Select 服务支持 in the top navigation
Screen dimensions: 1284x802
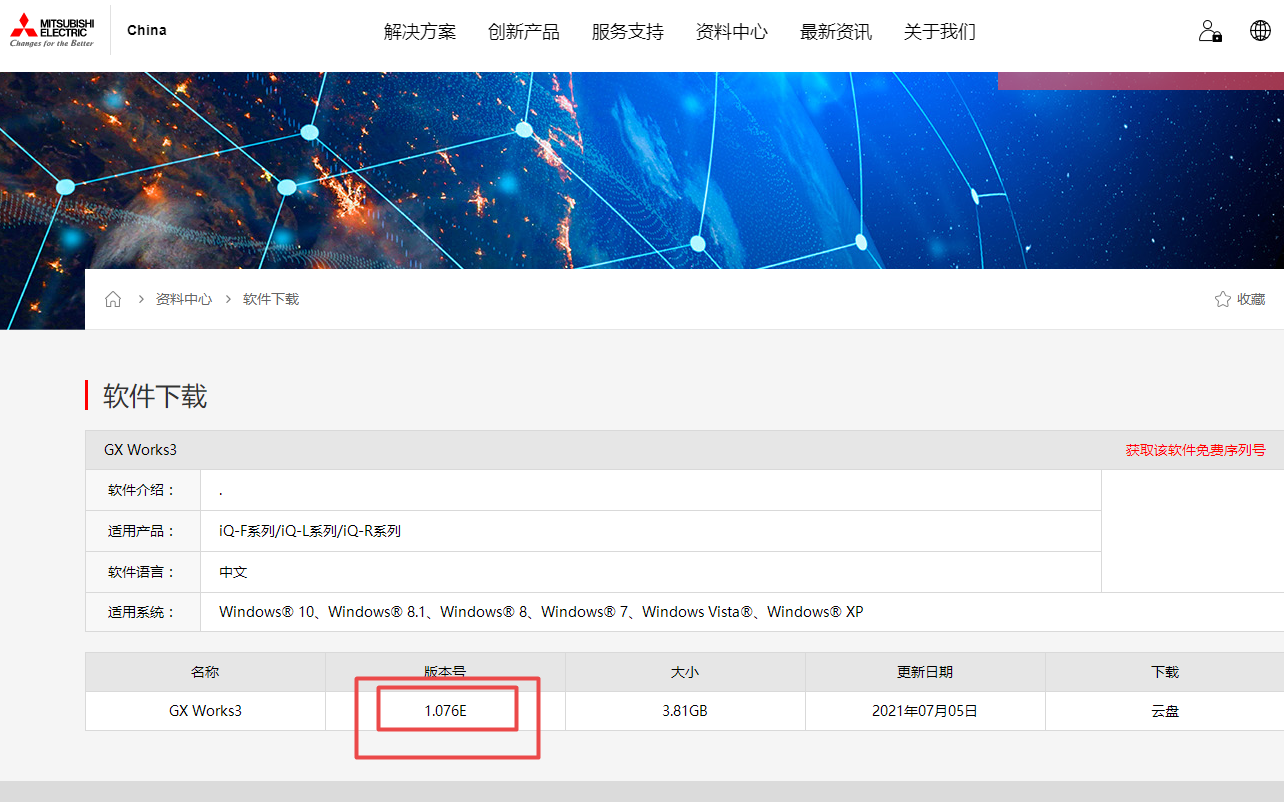coord(628,32)
